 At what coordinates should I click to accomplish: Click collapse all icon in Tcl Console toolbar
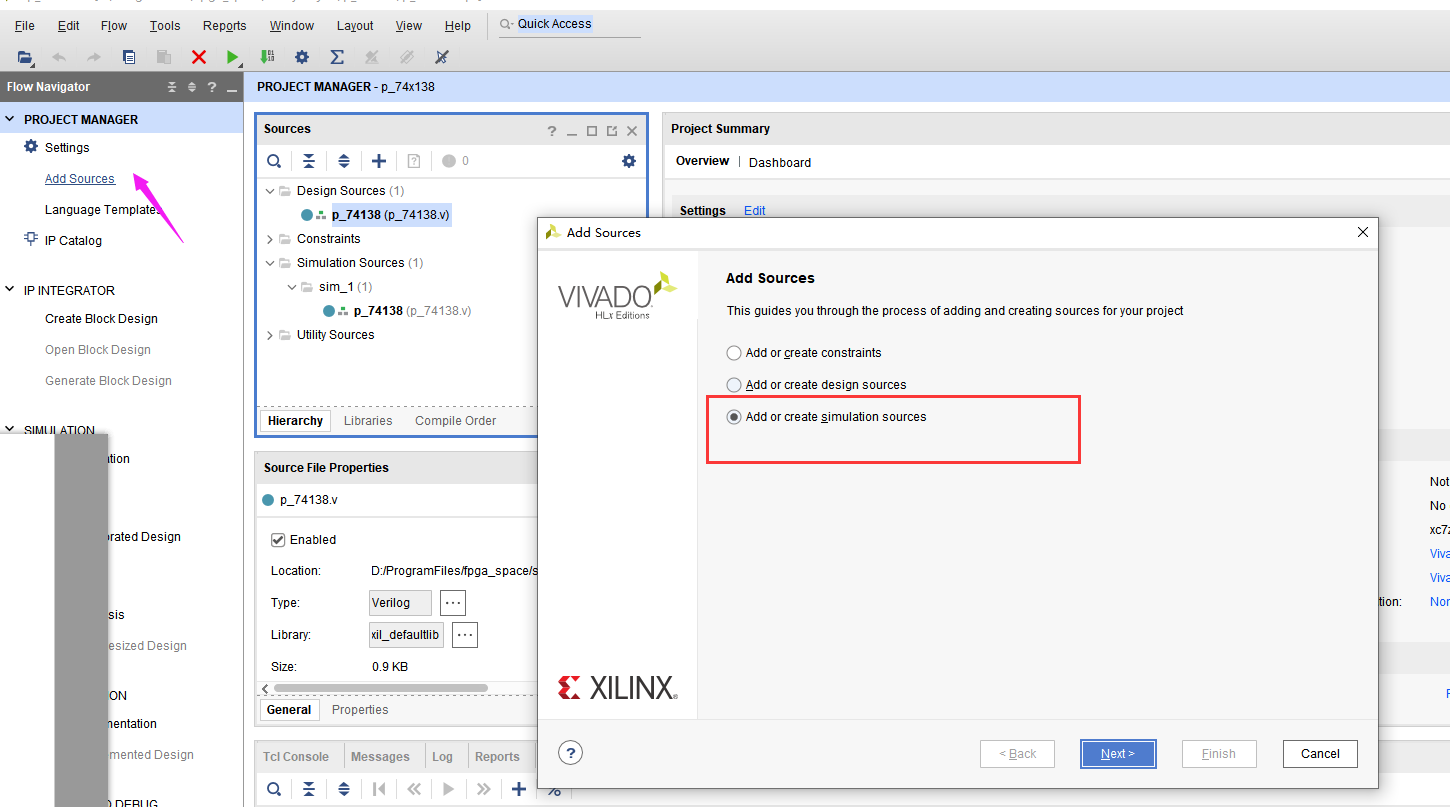click(x=309, y=789)
